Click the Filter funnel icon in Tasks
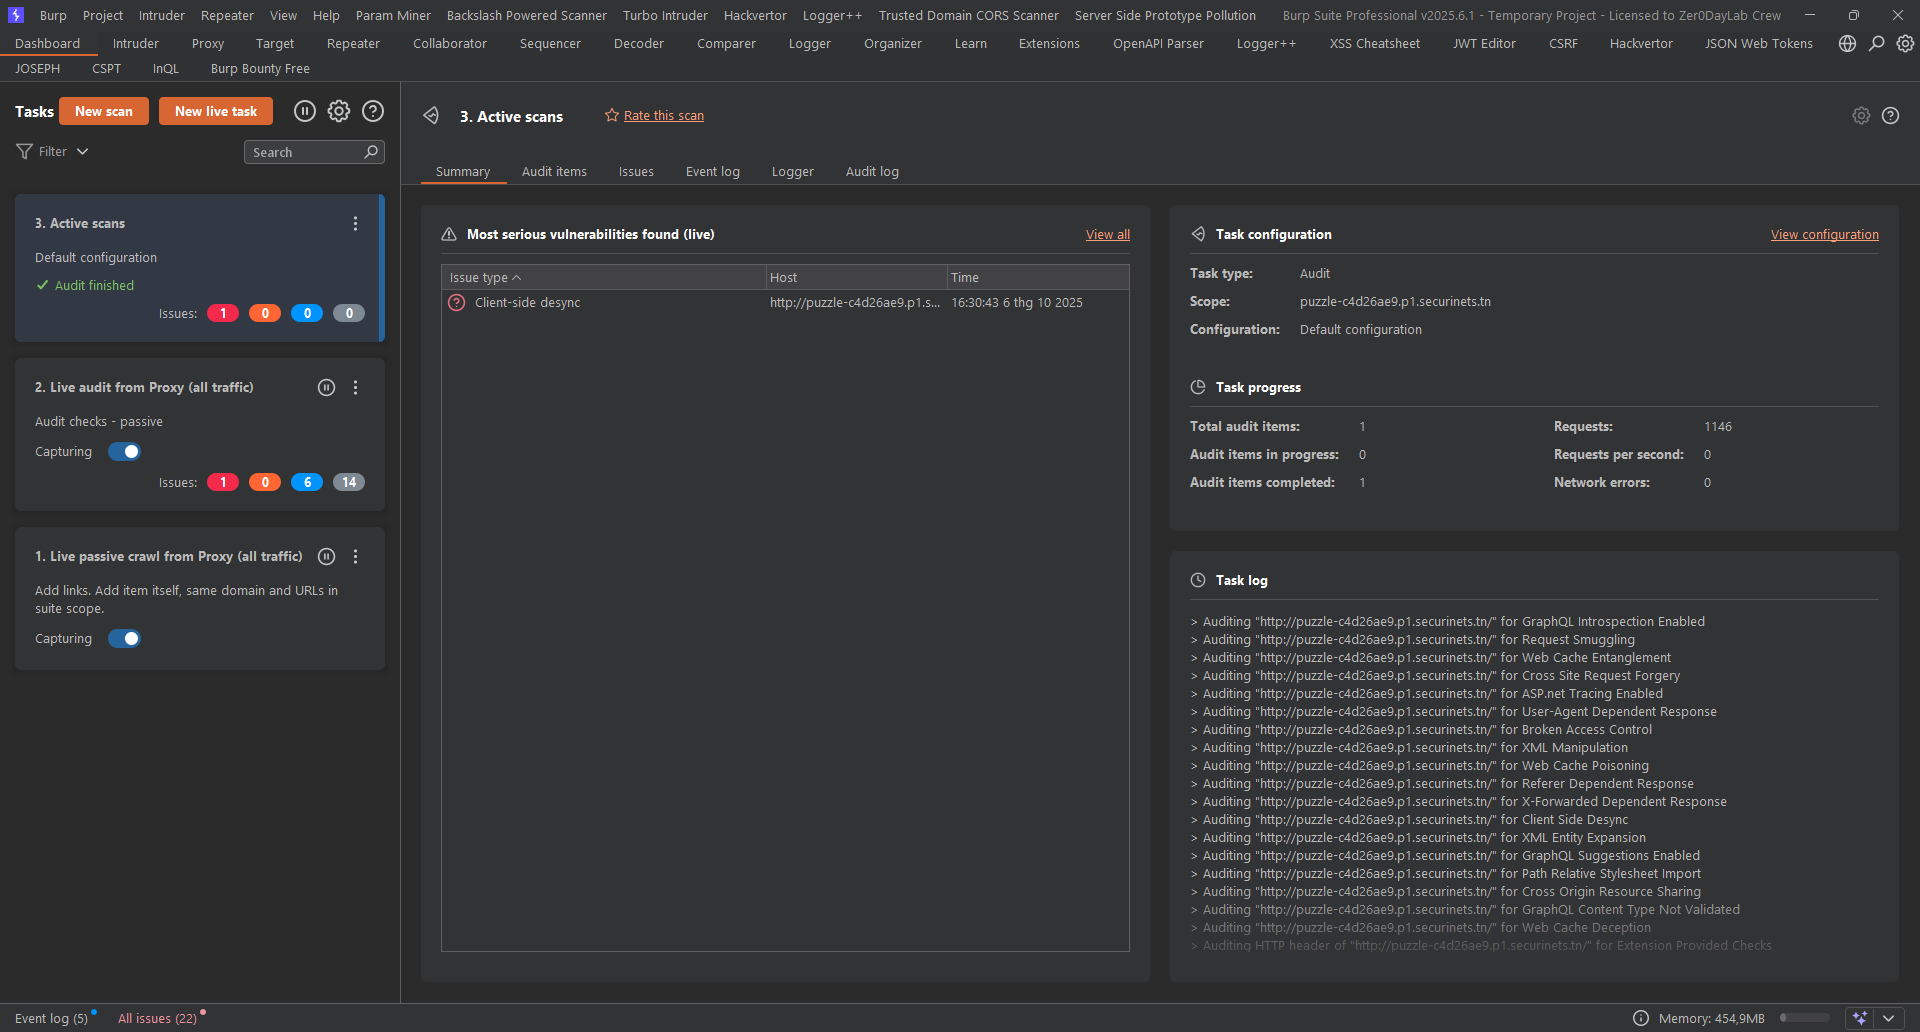This screenshot has height=1032, width=1920. 25,151
